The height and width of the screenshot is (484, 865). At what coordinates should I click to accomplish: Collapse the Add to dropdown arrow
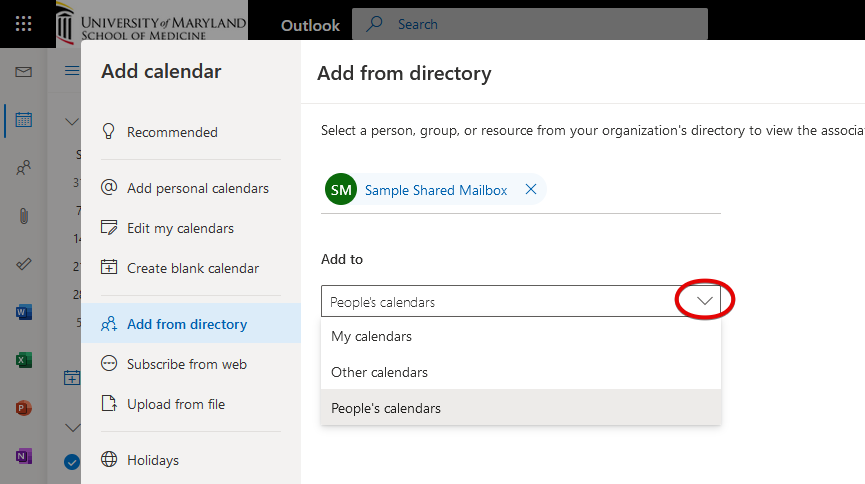point(705,301)
